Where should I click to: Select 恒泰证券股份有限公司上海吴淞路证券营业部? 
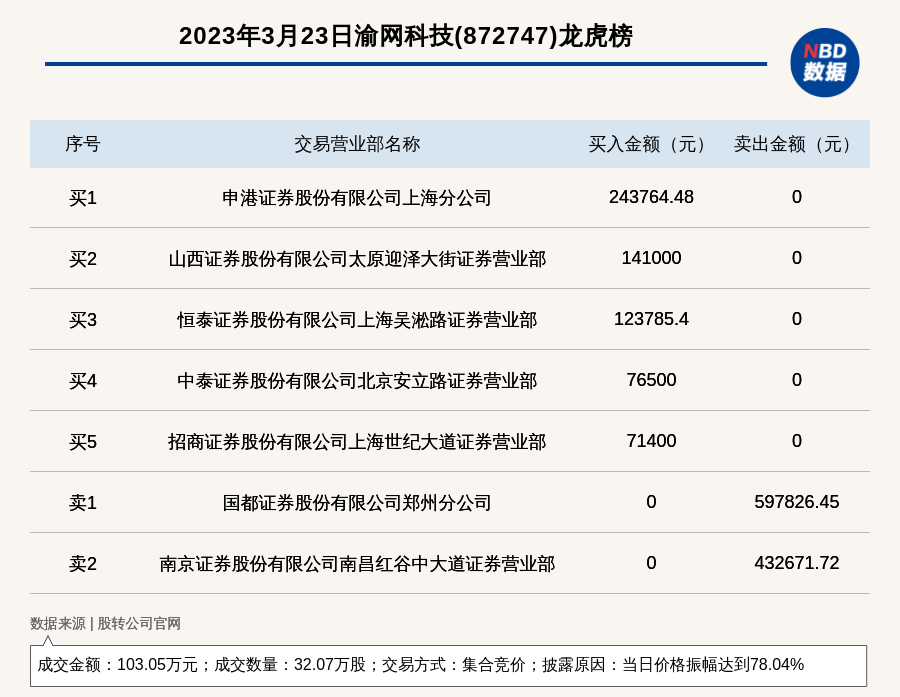pos(357,320)
